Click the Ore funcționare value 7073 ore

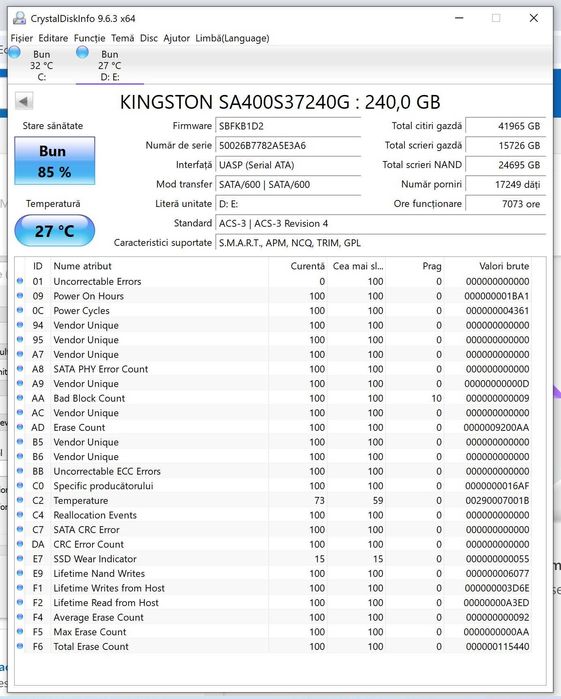(506, 204)
